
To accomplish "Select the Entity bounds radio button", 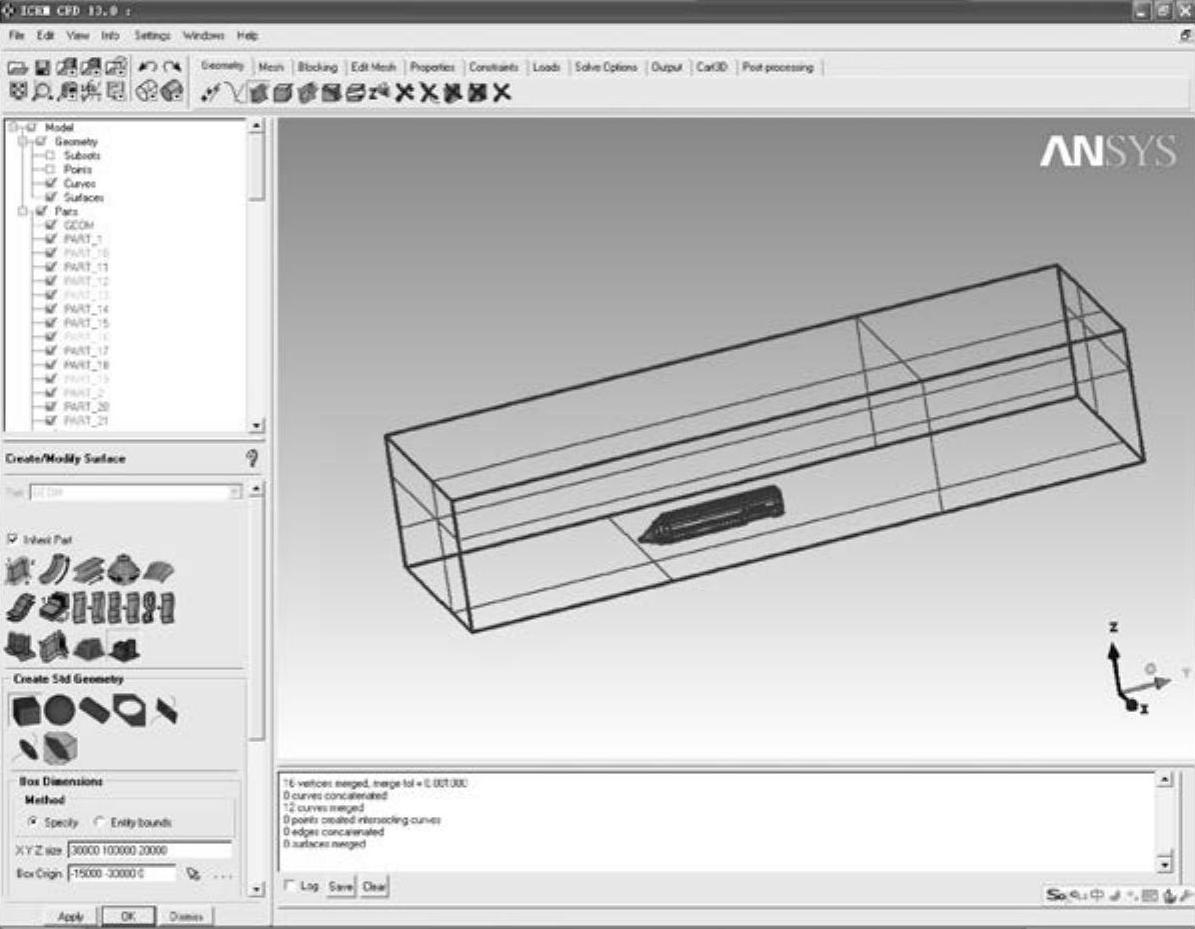I will pyautogui.click(x=100, y=822).
